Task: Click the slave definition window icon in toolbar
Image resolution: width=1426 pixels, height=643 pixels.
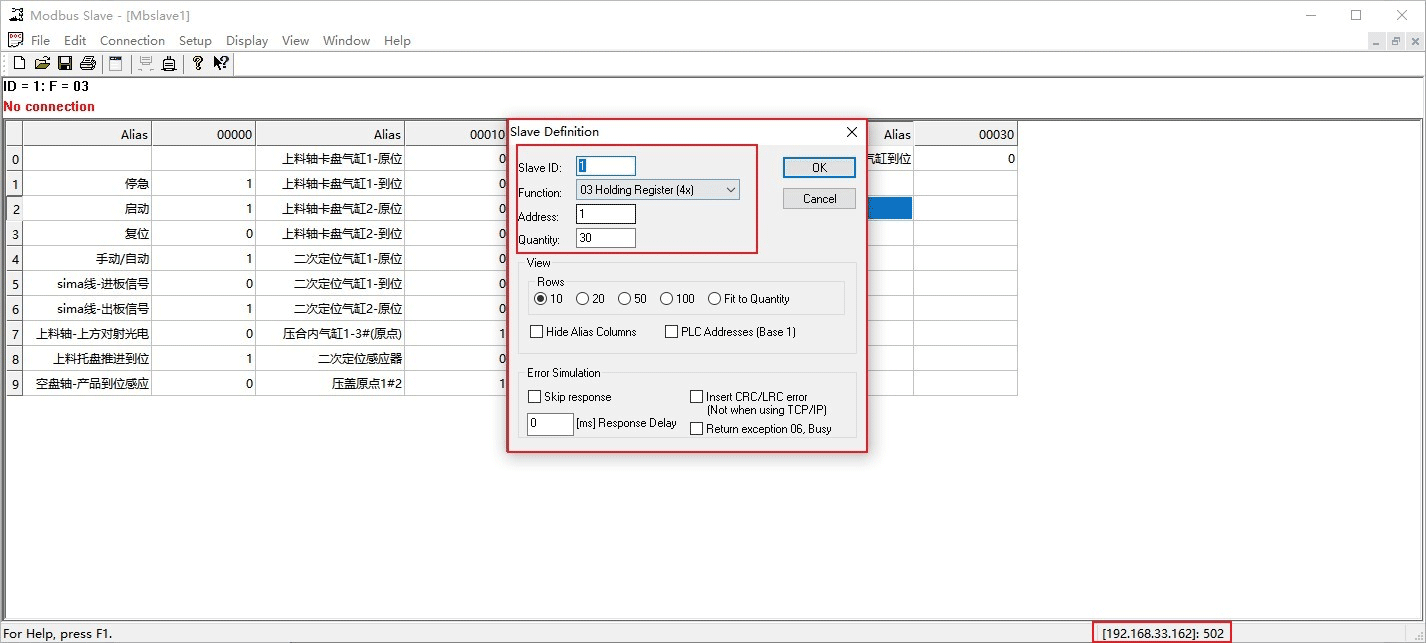Action: [x=116, y=63]
